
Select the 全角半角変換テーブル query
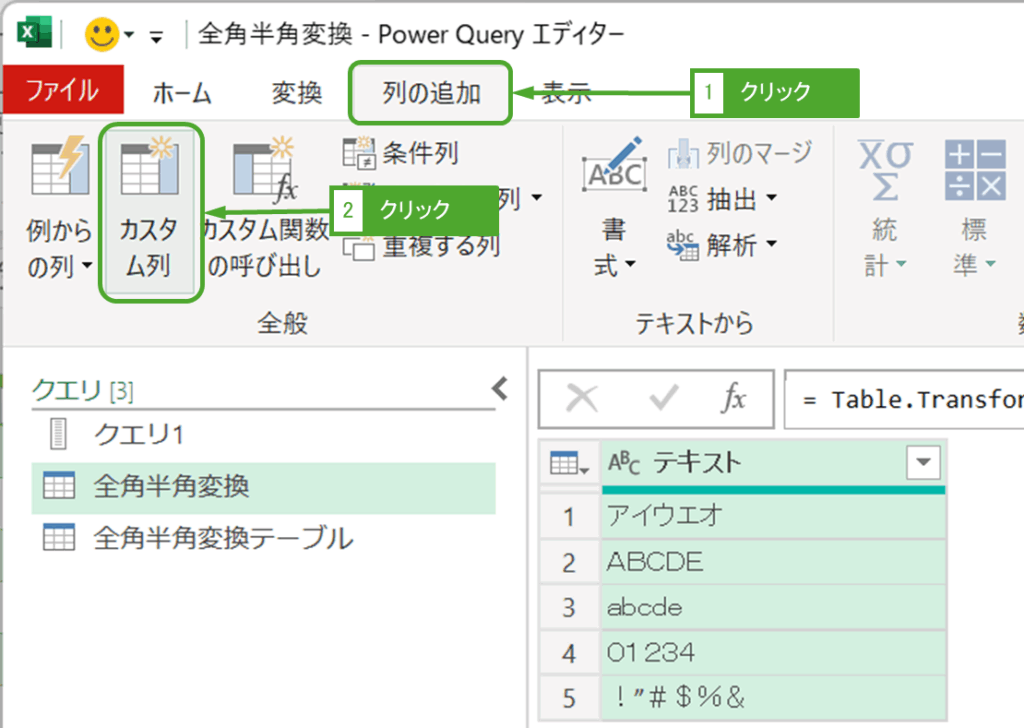(x=263, y=538)
